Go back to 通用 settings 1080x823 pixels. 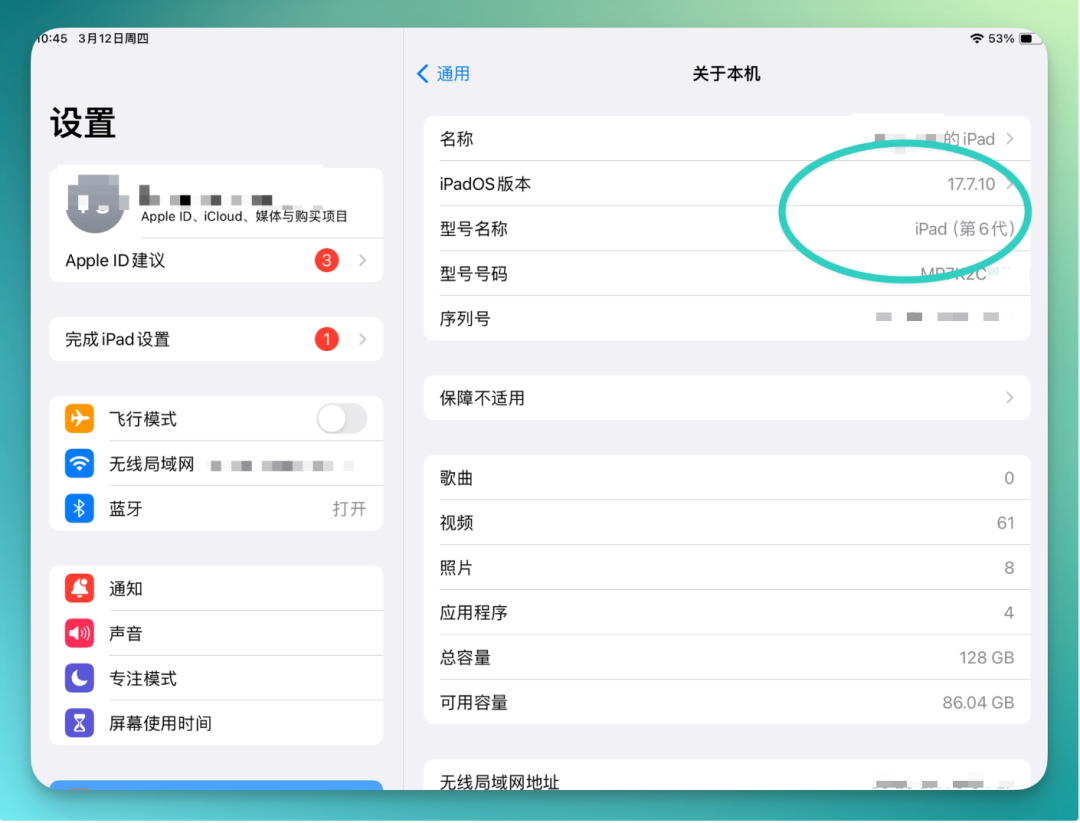(444, 74)
